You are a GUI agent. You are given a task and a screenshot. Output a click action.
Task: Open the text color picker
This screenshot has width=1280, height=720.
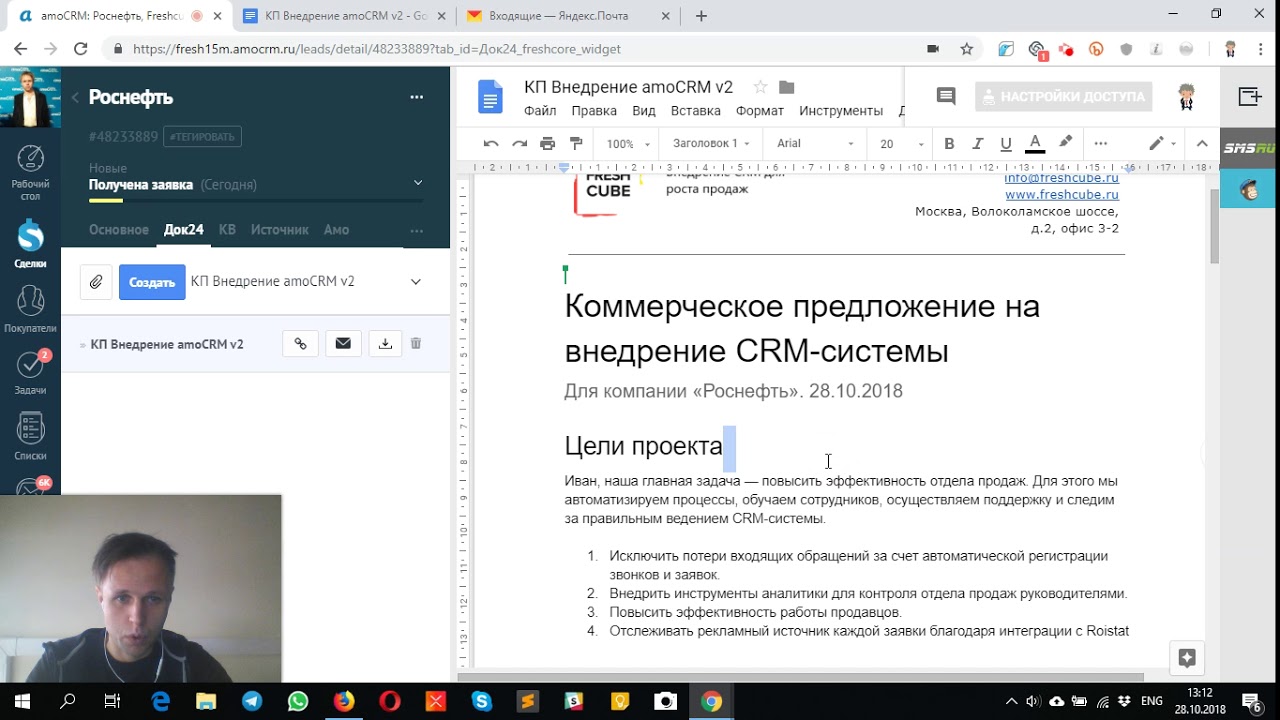pyautogui.click(x=1035, y=143)
